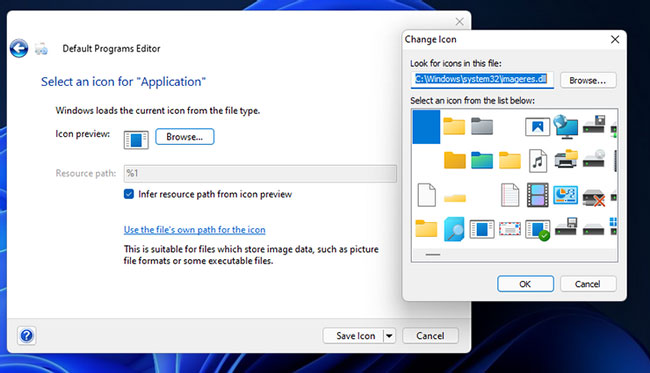Cancel in Default Programs Editor window

[x=430, y=336]
